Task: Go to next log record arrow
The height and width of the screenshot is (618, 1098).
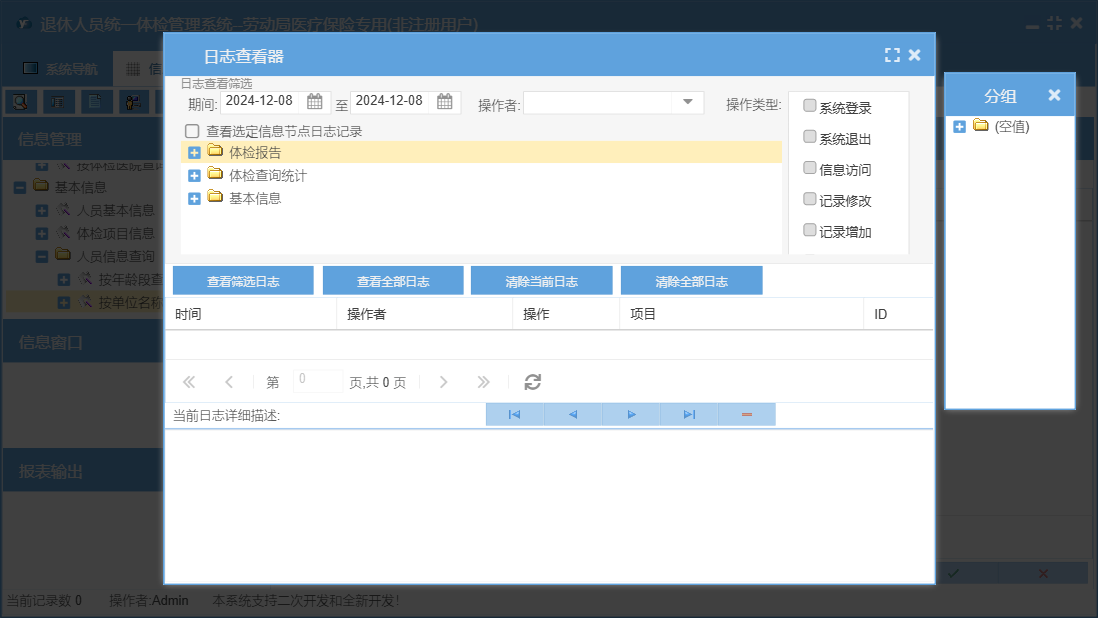Action: [x=631, y=414]
